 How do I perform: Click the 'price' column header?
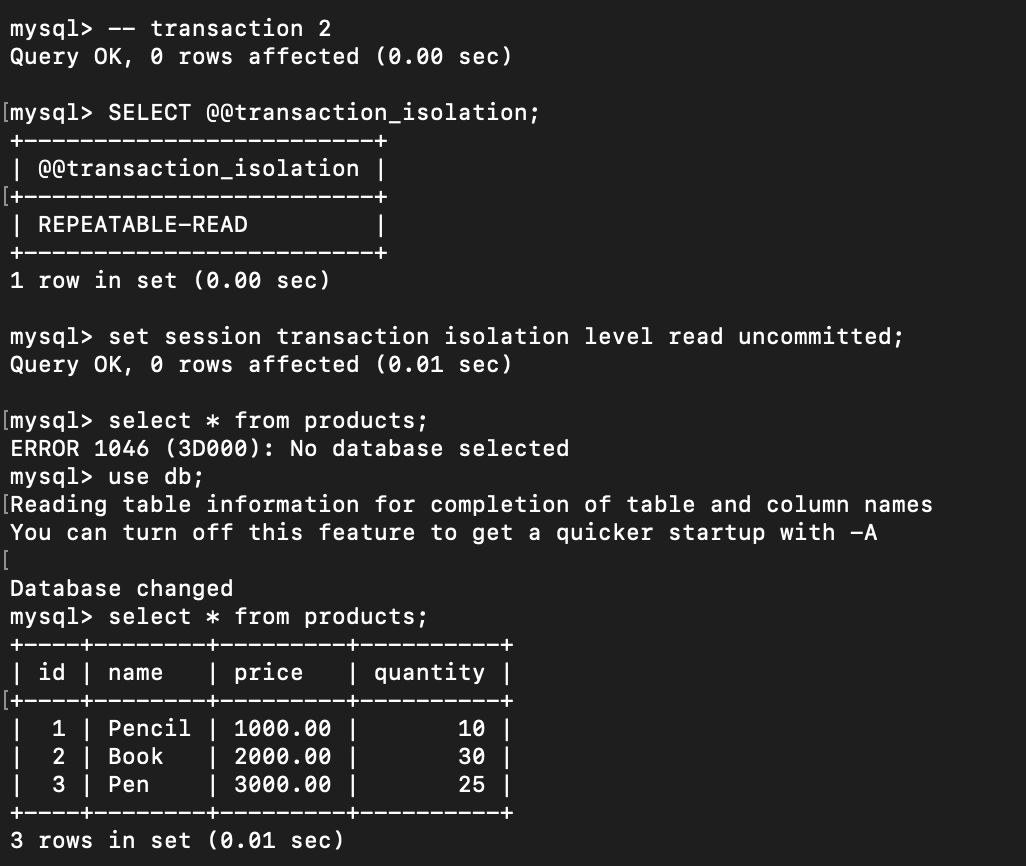pyautogui.click(x=268, y=673)
